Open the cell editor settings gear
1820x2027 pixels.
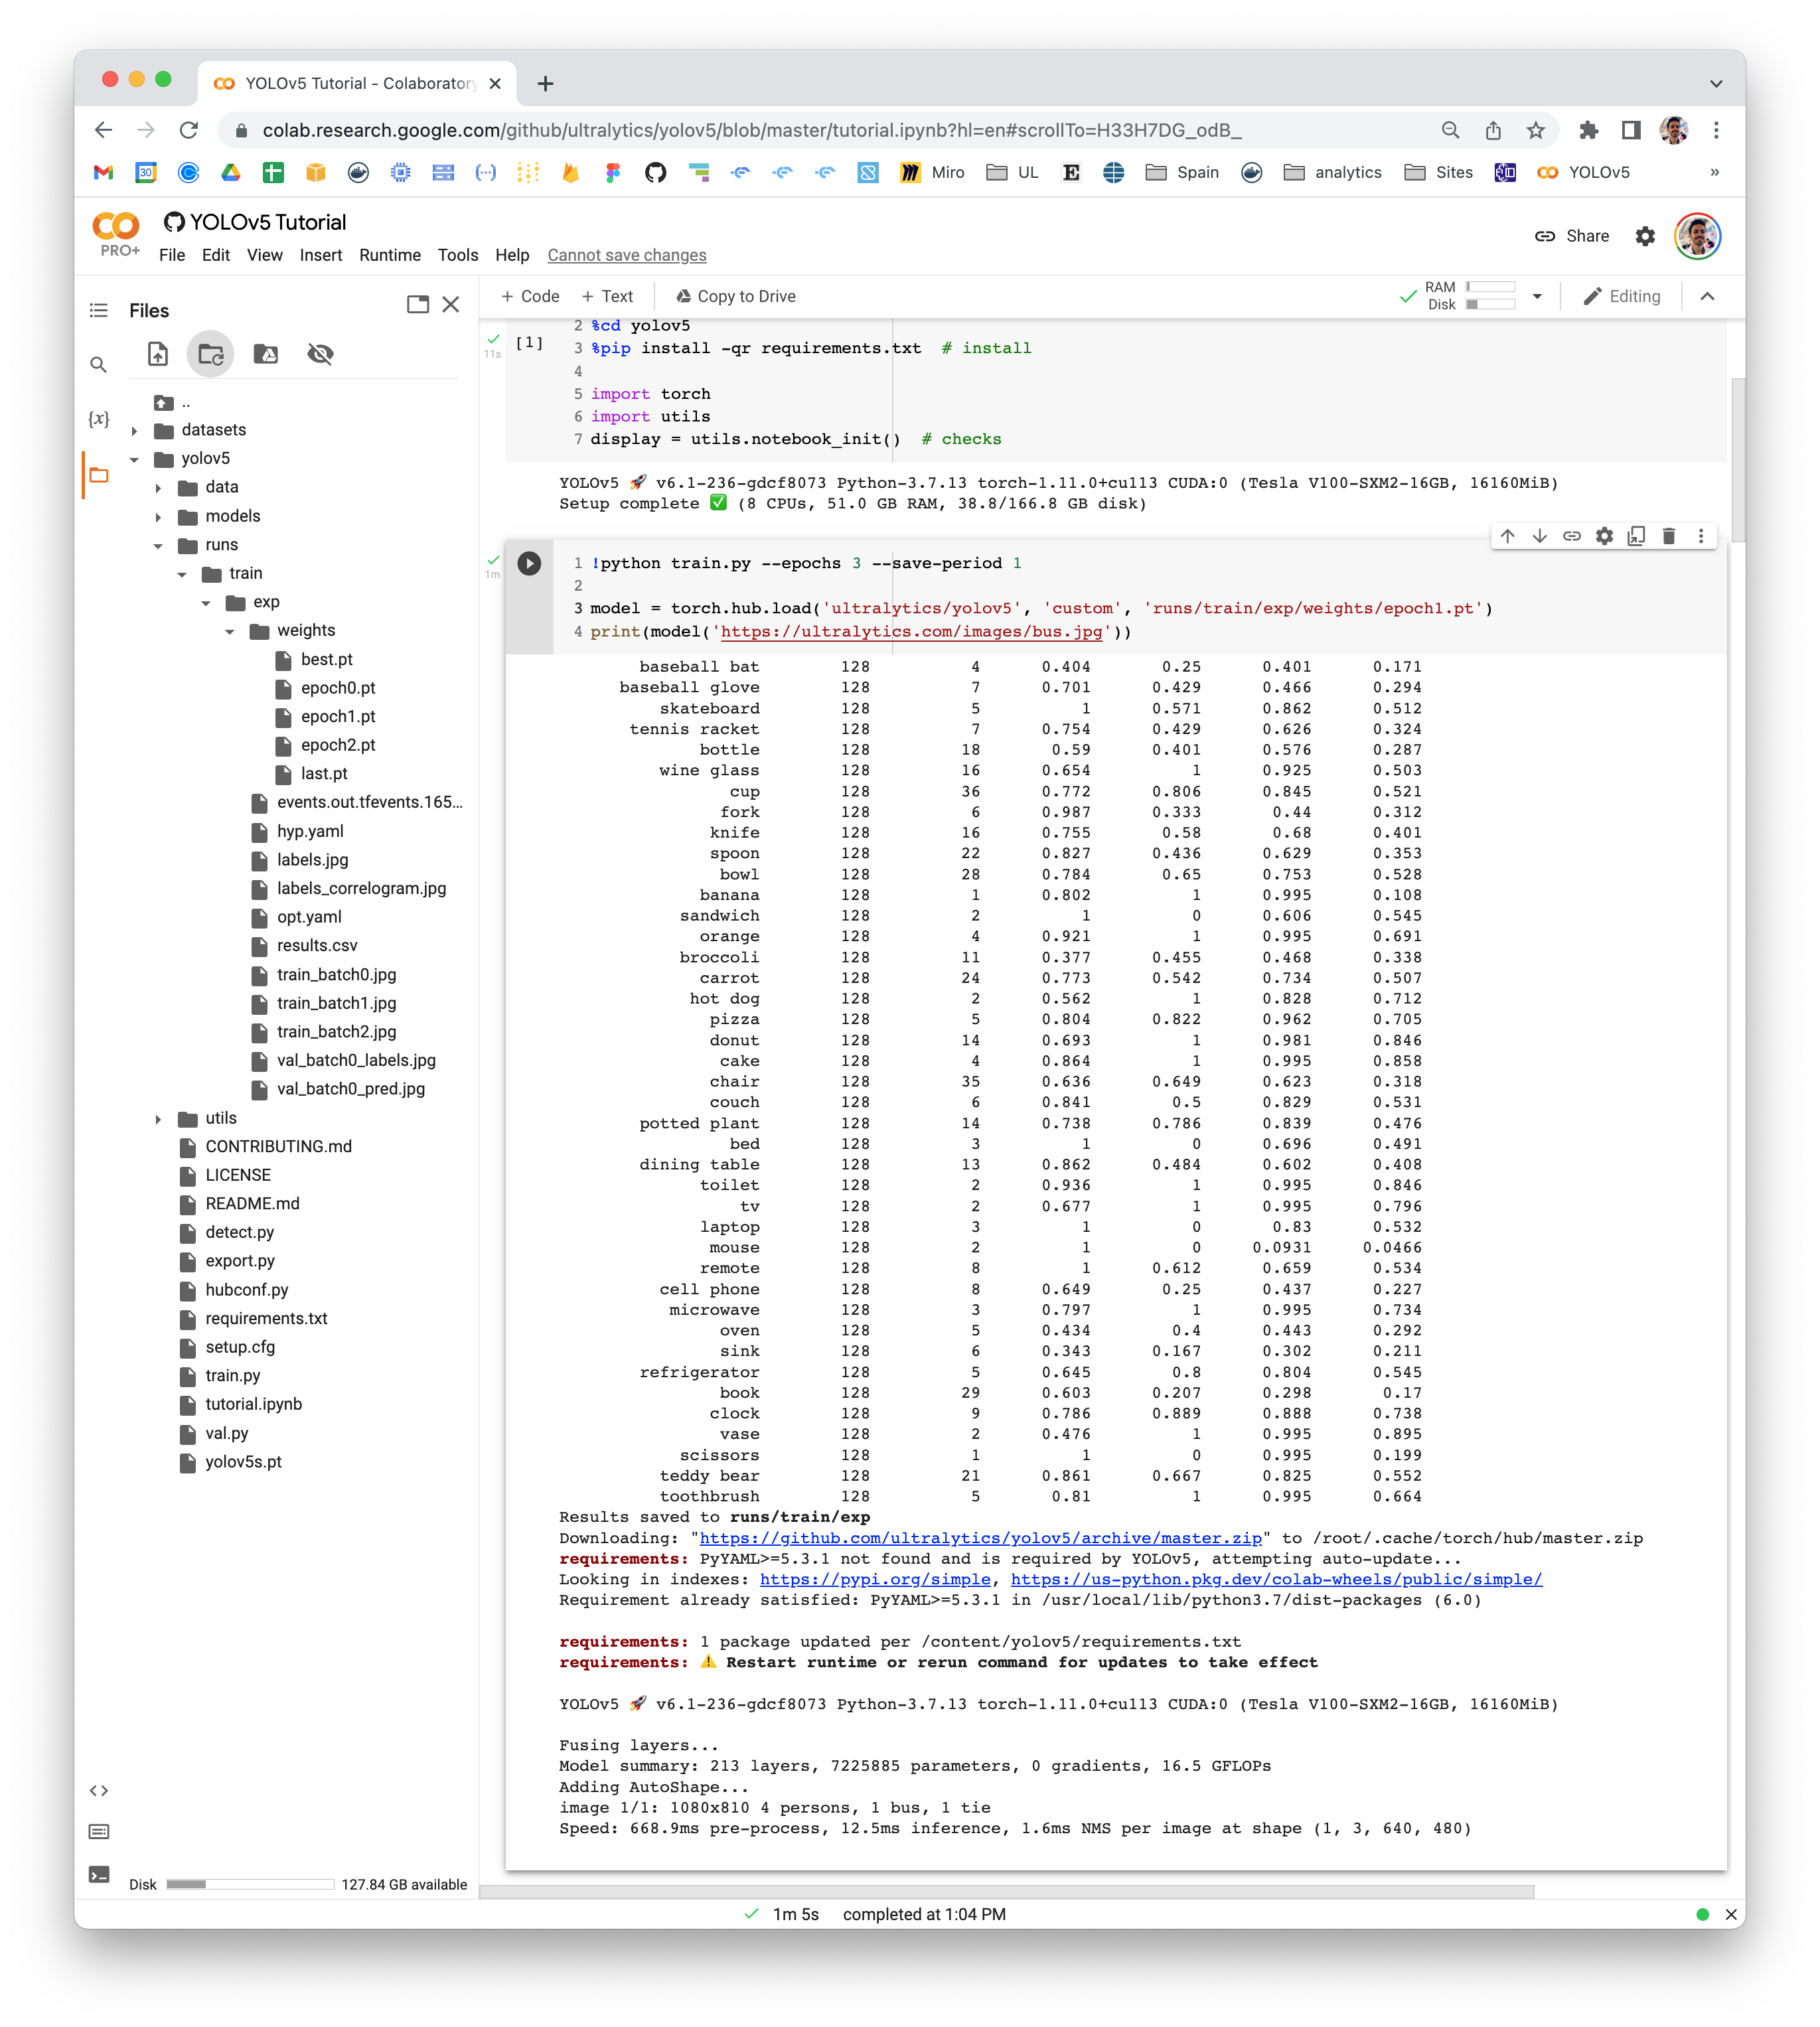tap(1604, 536)
